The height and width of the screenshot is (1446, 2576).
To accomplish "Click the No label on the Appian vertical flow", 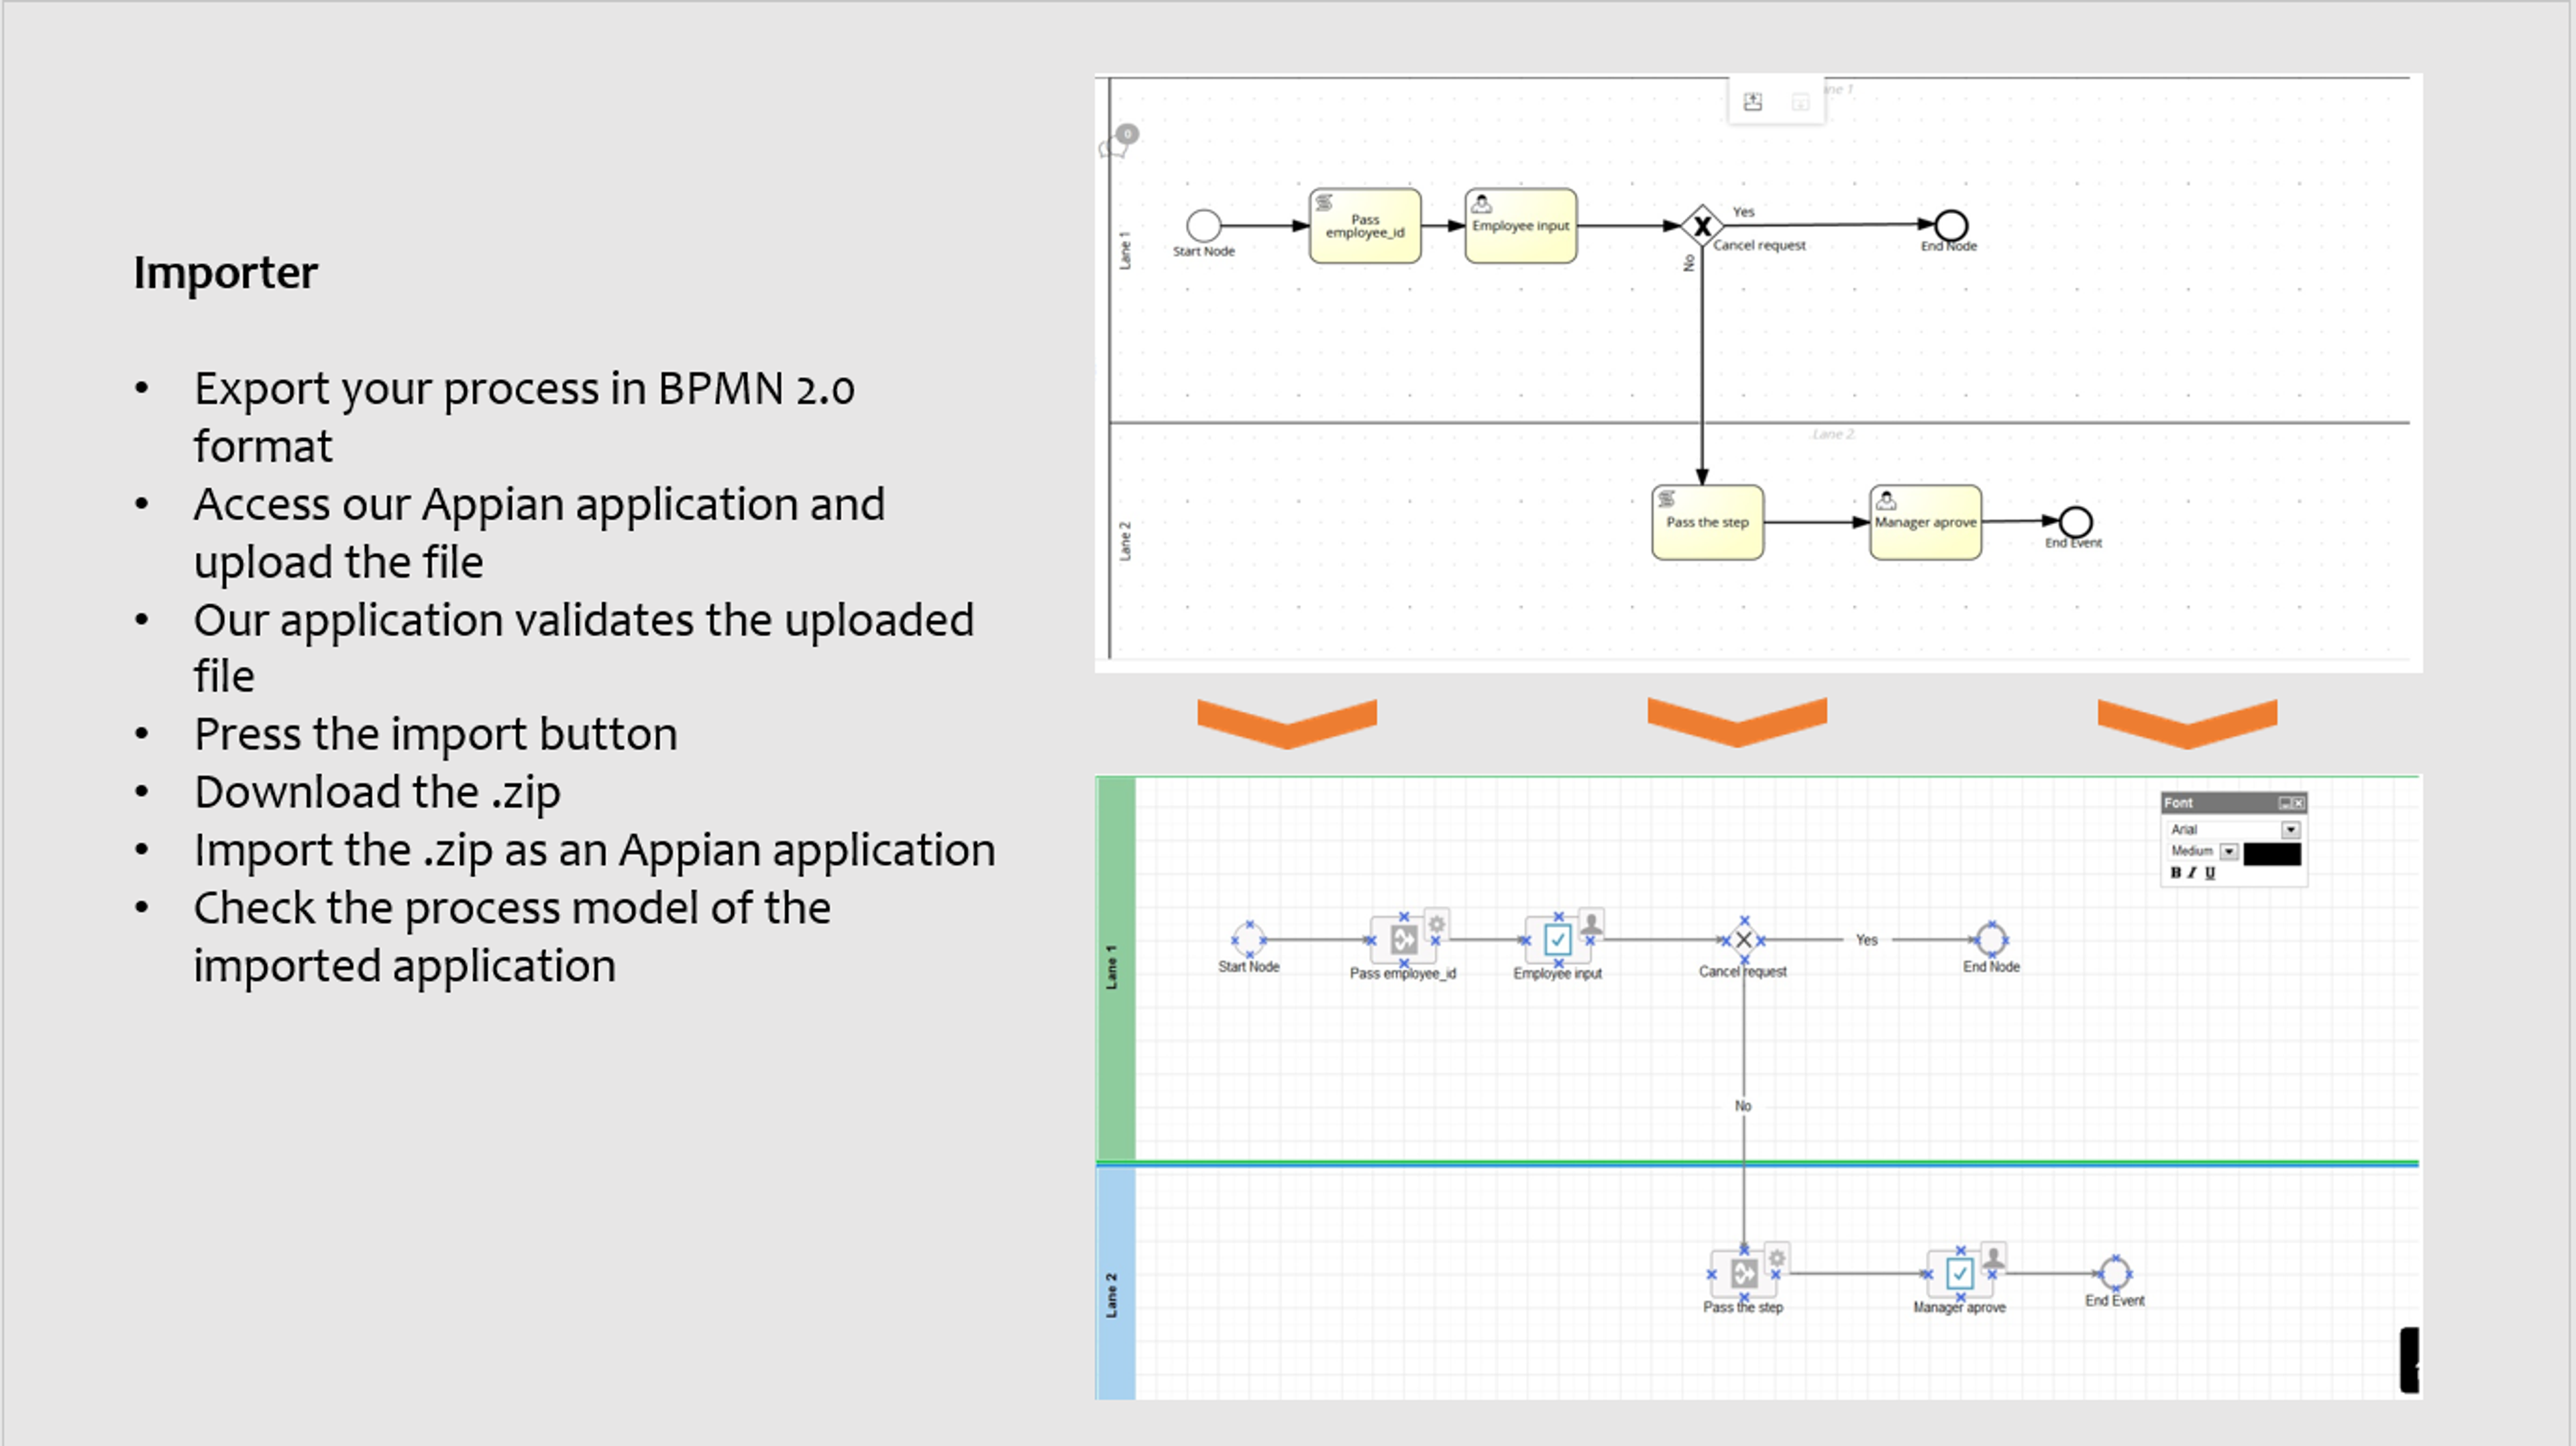I will tap(1743, 1106).
